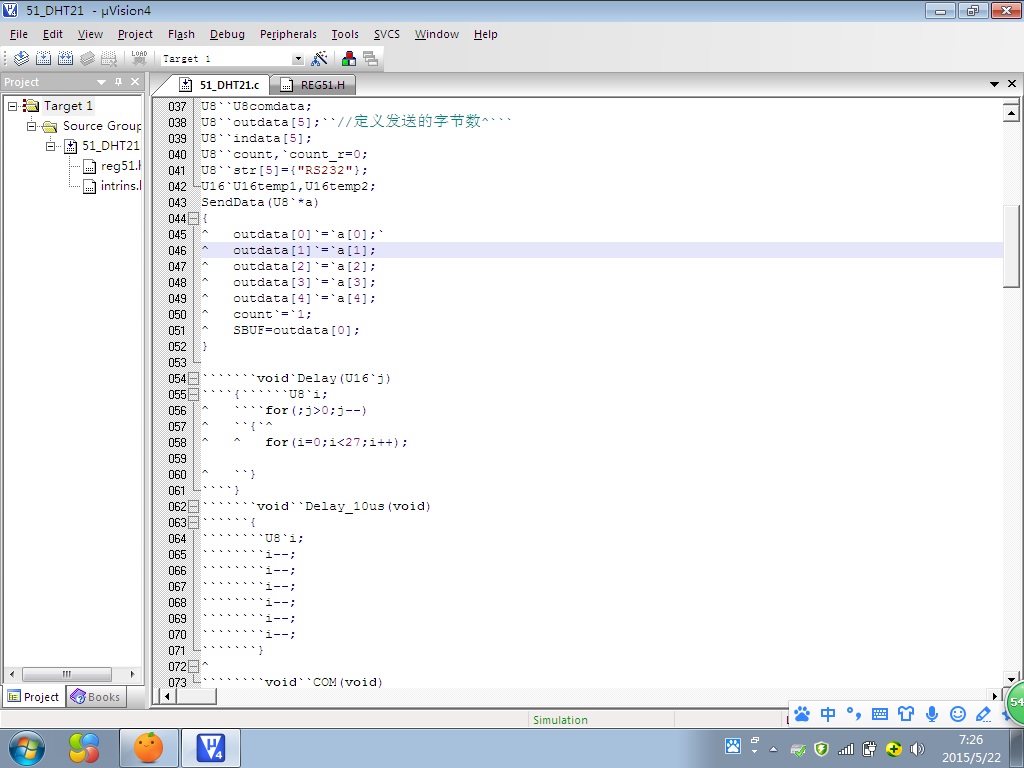1024x768 pixels.
Task: Open the colorful clover app on taskbar
Action: point(84,748)
